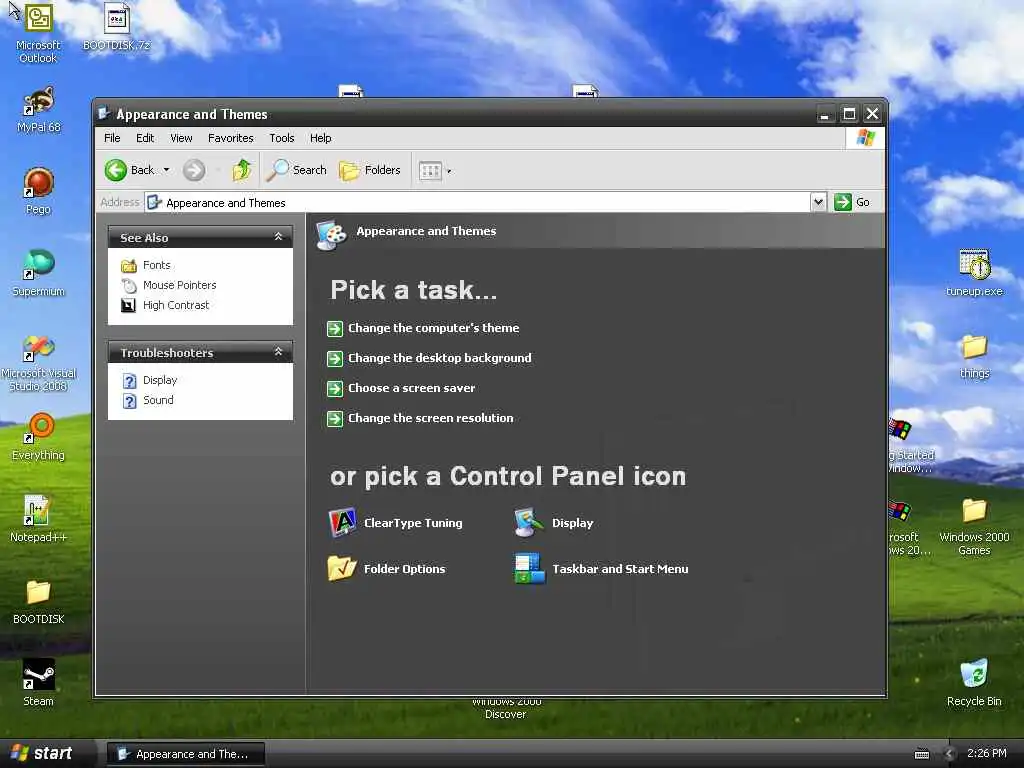Click the Appearance and Themes title bar icon
Viewport: 1024px width, 768px height.
tap(104, 114)
